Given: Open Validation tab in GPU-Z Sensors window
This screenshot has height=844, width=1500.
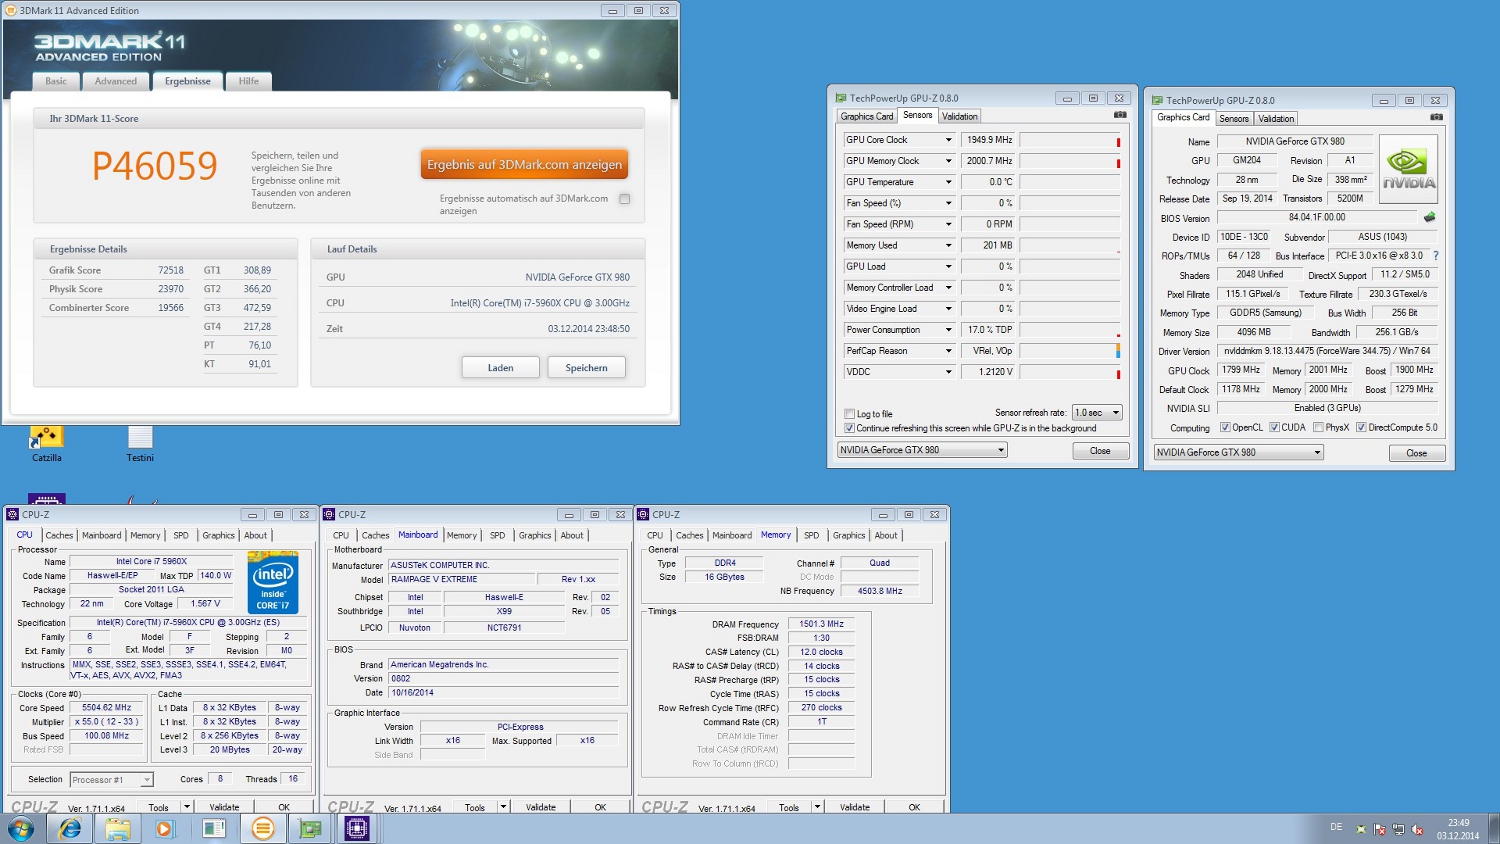Looking at the screenshot, I should click(x=959, y=116).
